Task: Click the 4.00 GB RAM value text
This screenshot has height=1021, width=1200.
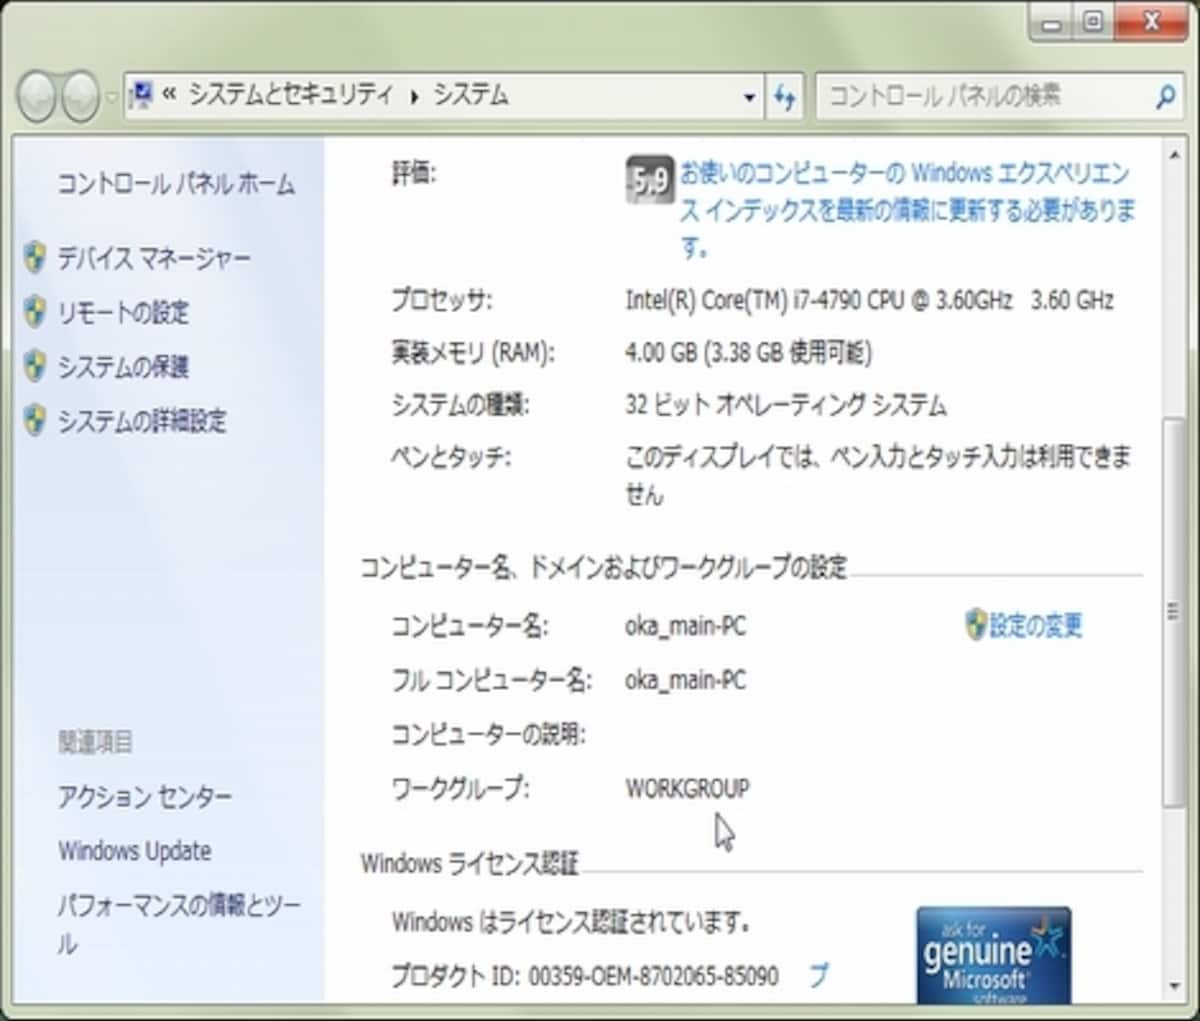Action: click(x=748, y=352)
